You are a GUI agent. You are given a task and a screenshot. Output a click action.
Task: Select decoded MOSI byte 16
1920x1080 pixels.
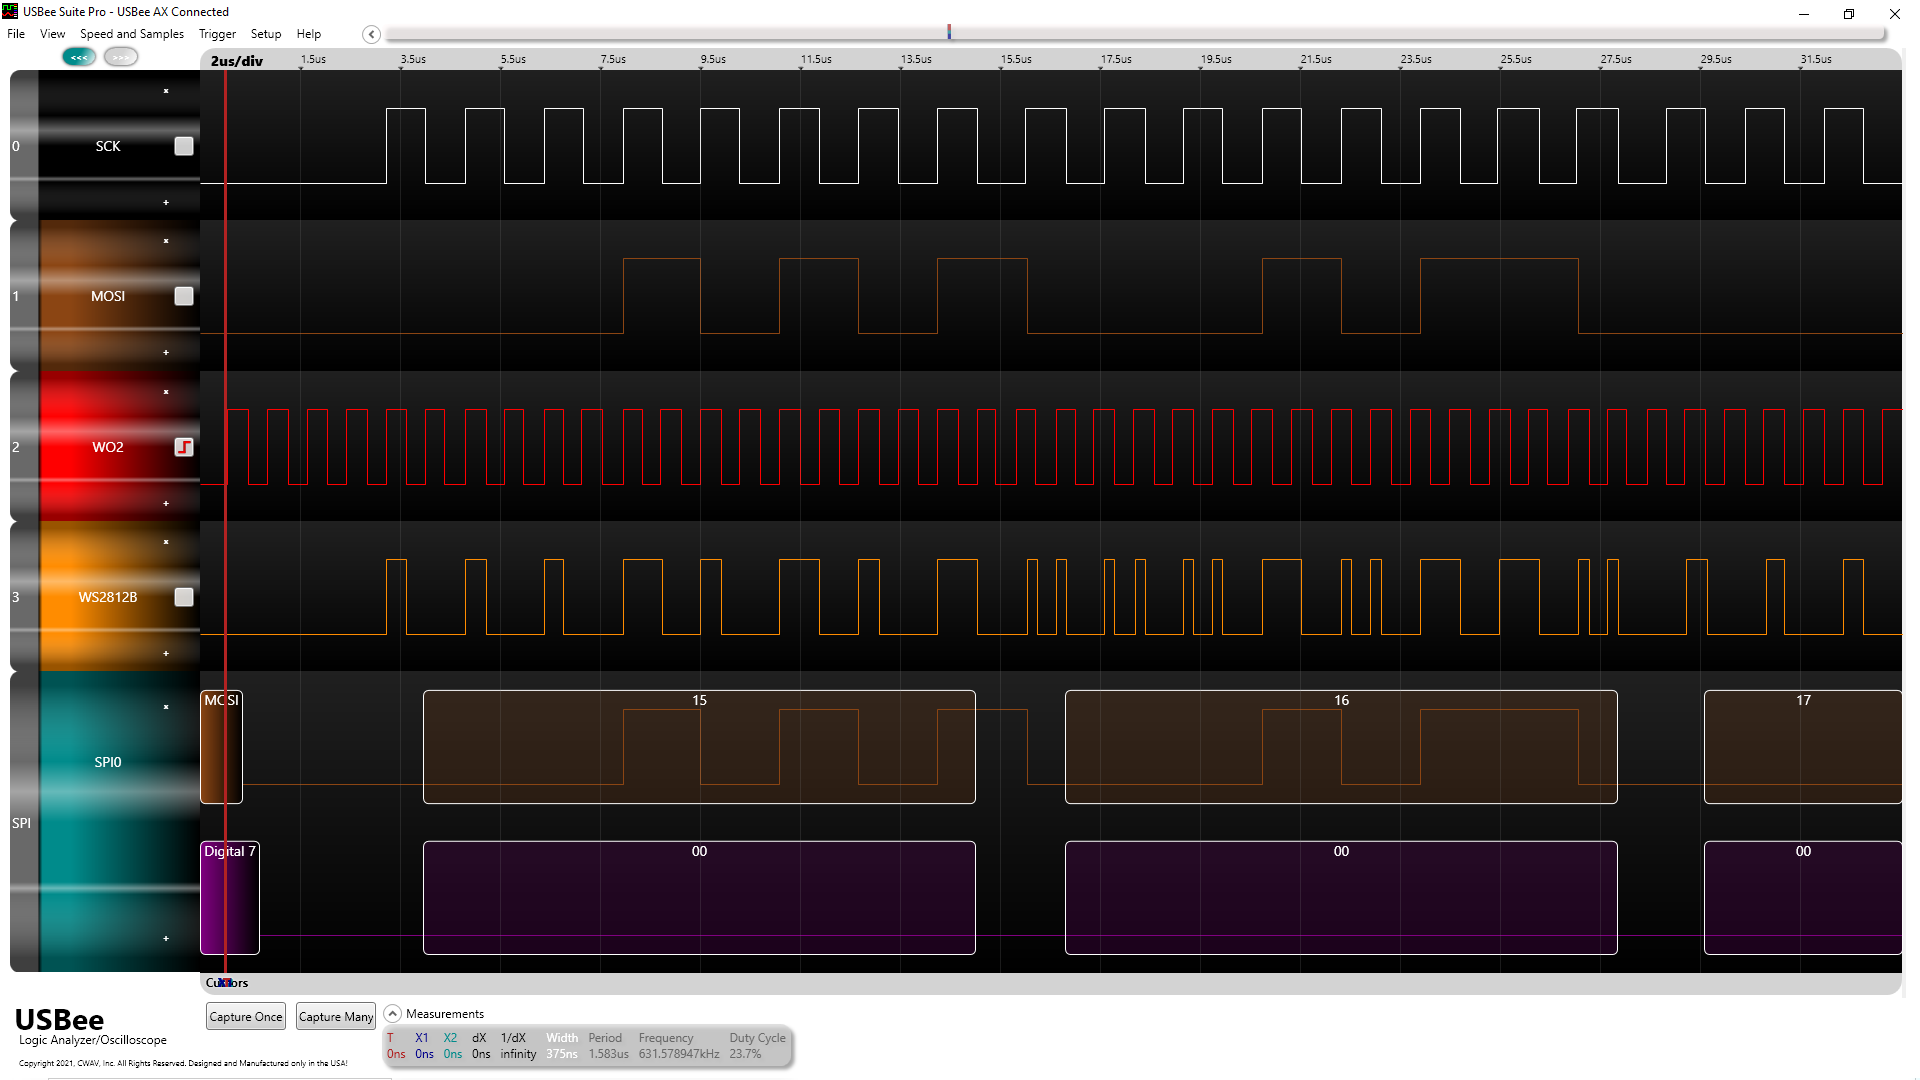1341,747
